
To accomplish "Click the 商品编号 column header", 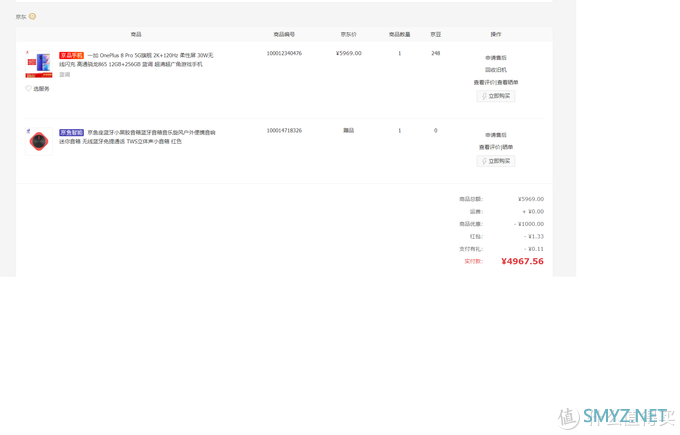I will pos(284,34).
